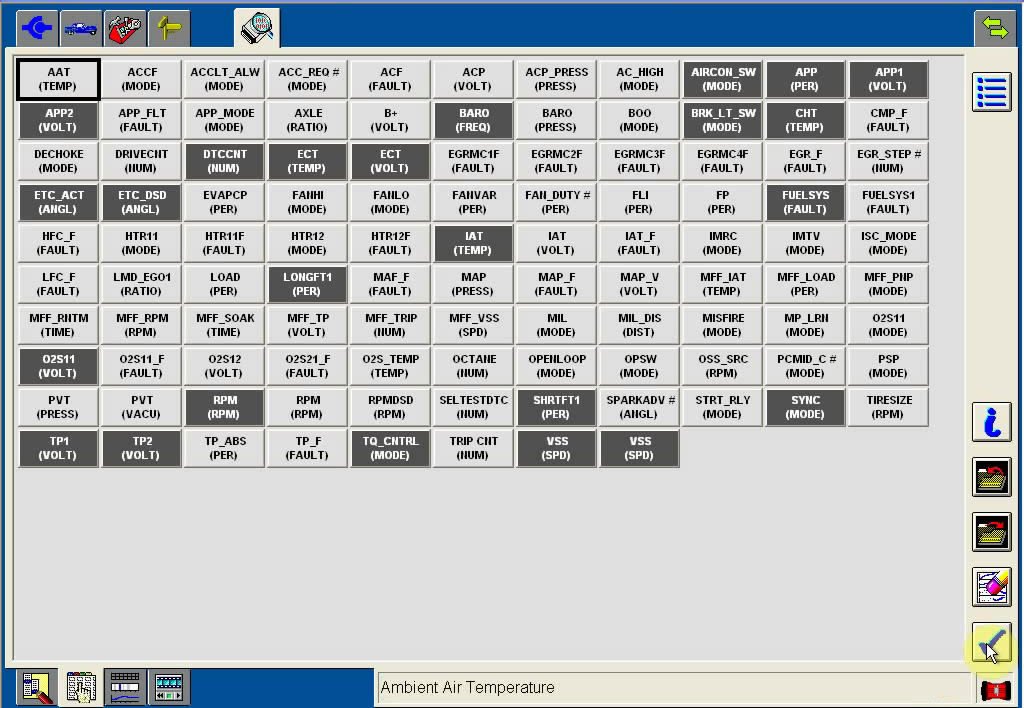Image resolution: width=1024 pixels, height=708 pixels.
Task: Open the red toolbox tab
Action: [x=125, y=28]
